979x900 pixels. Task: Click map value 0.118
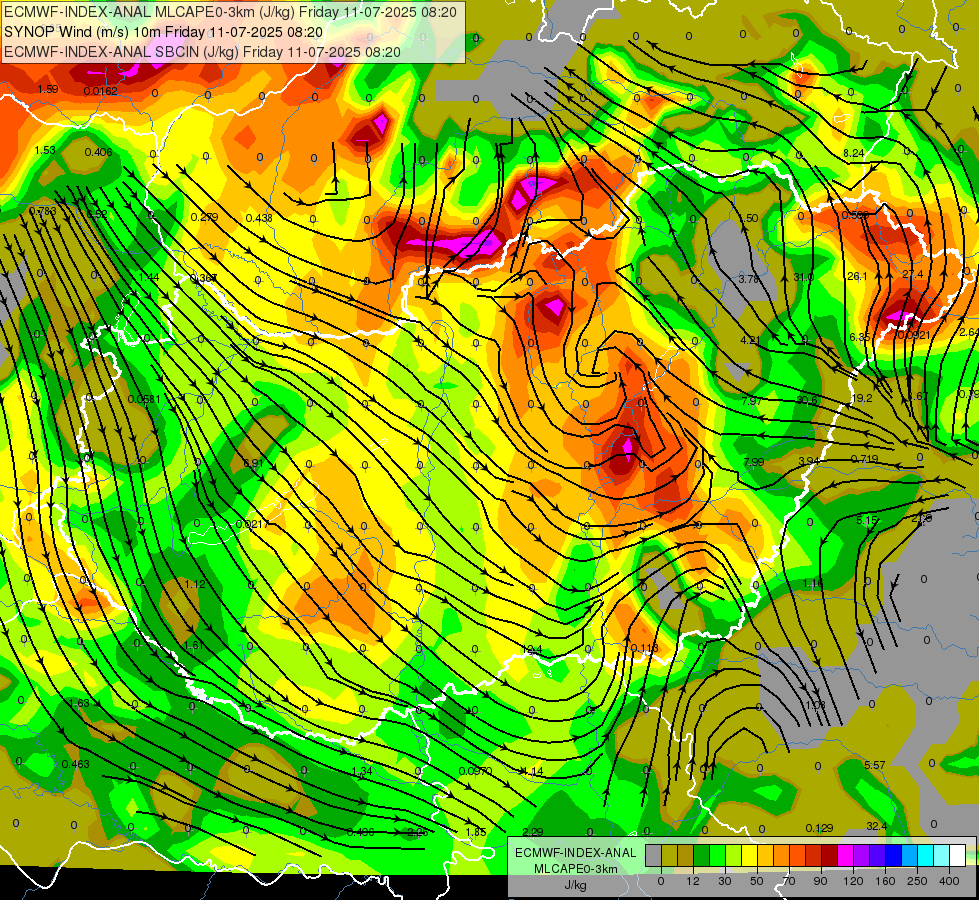(x=644, y=648)
